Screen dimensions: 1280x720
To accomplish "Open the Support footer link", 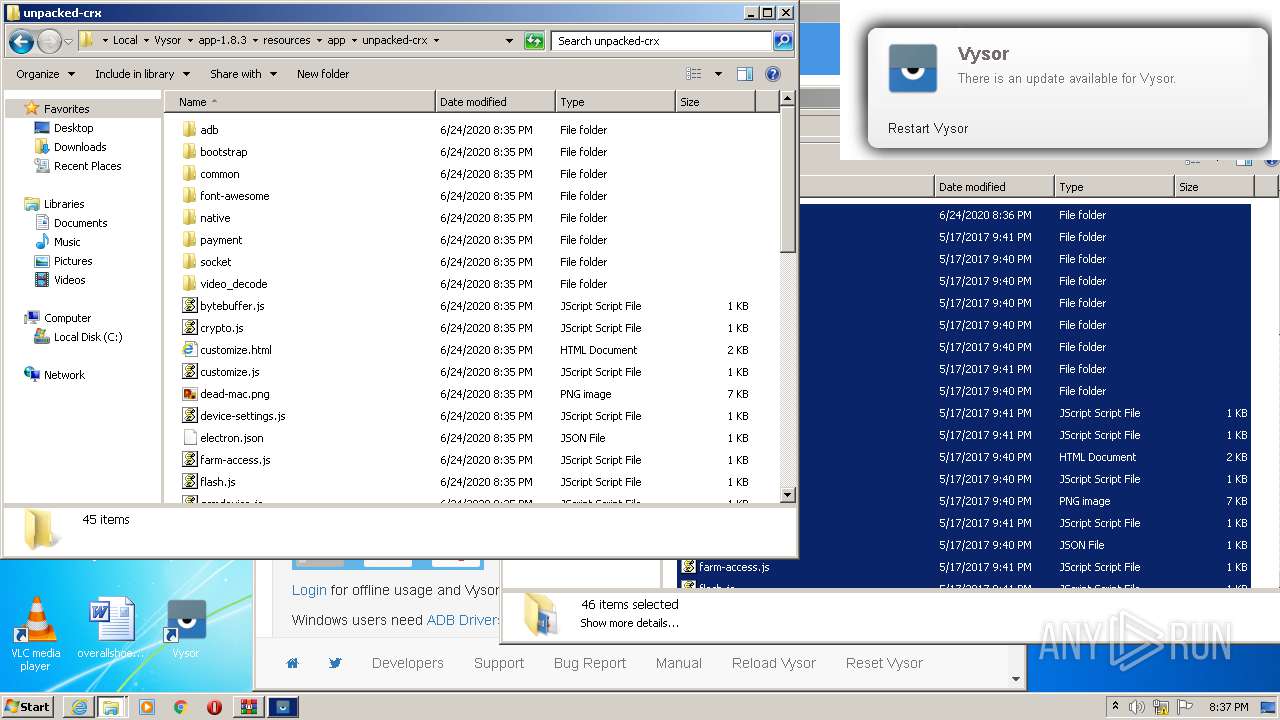I will click(x=499, y=663).
